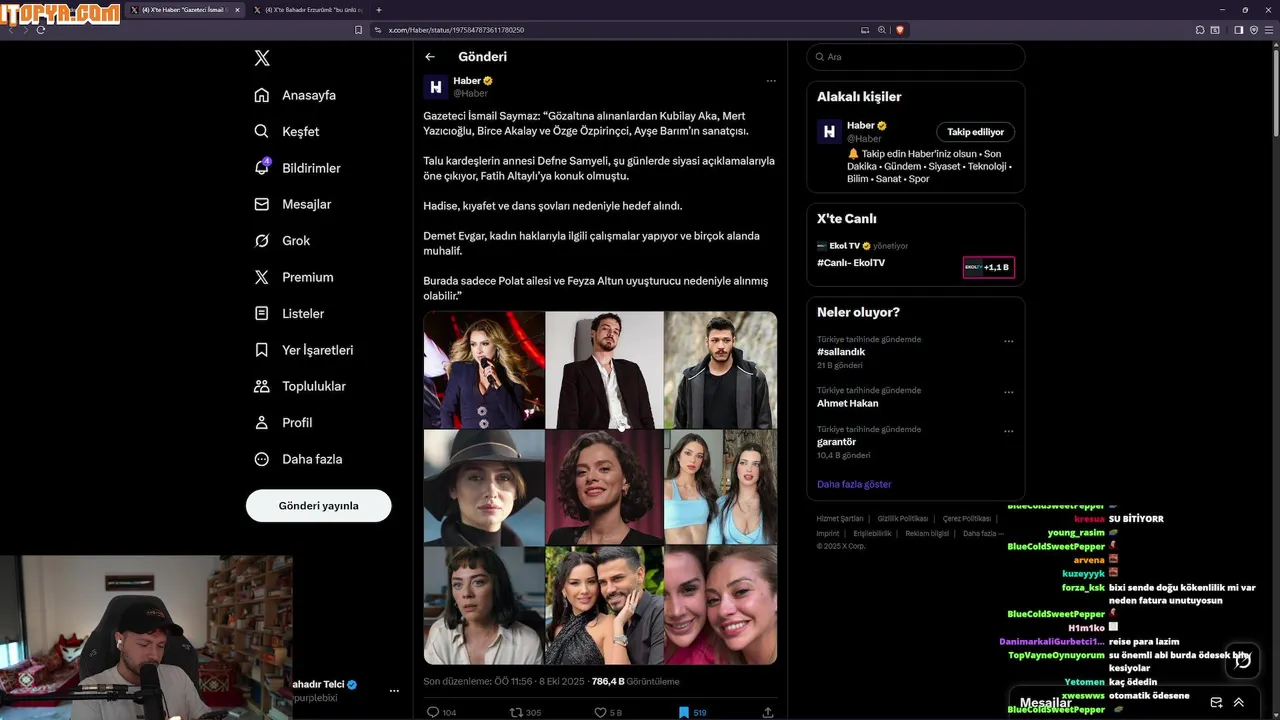Open the browser extensions puzzle icon

point(1200,30)
